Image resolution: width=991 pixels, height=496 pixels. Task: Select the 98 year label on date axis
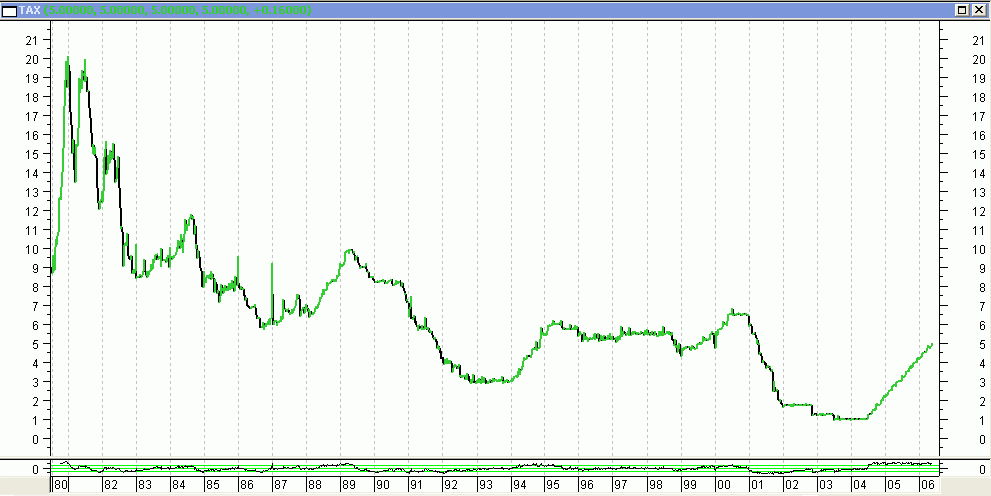655,485
